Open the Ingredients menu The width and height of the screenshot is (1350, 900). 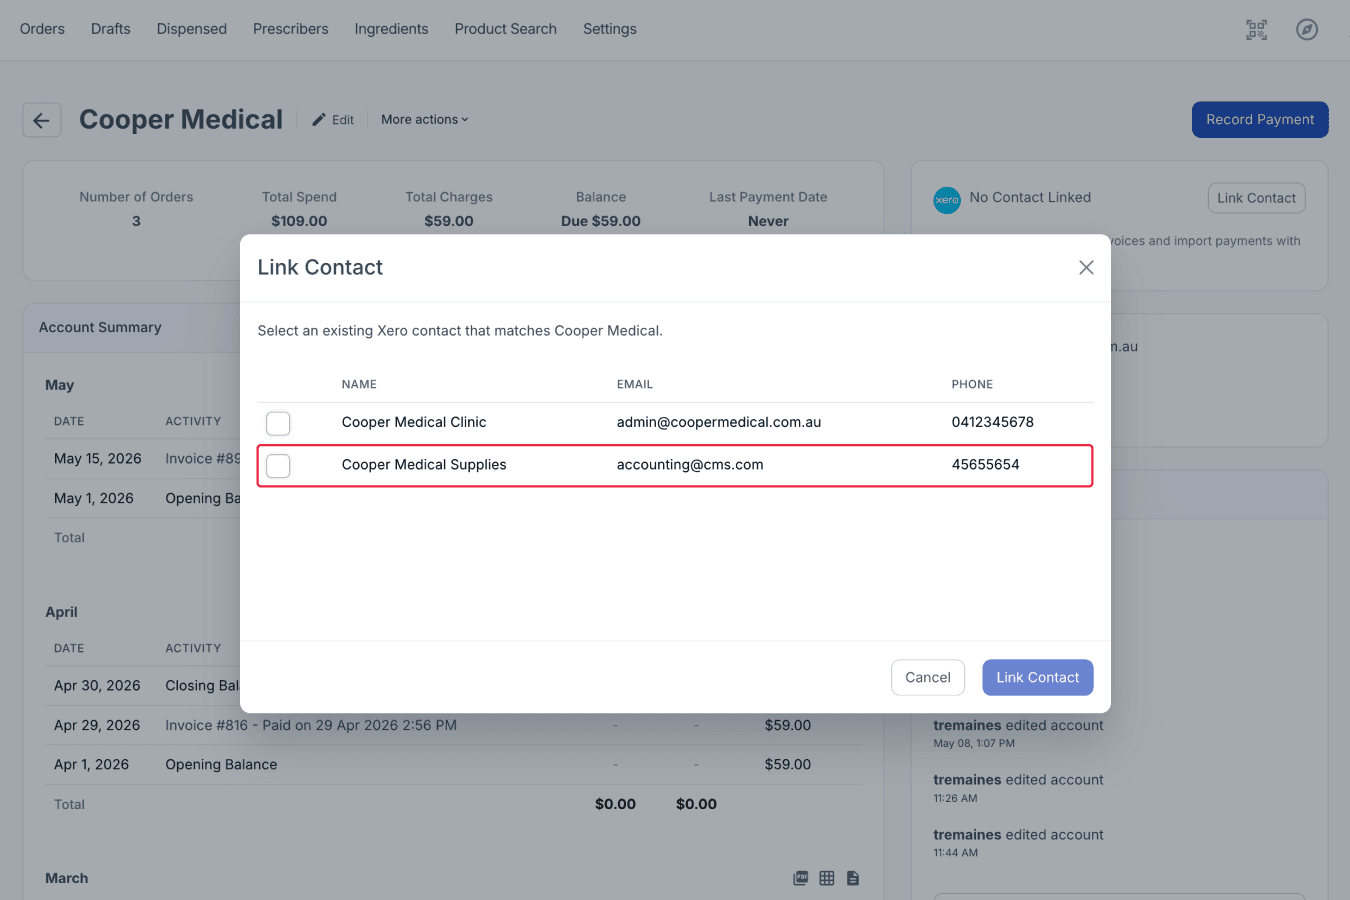pyautogui.click(x=391, y=29)
